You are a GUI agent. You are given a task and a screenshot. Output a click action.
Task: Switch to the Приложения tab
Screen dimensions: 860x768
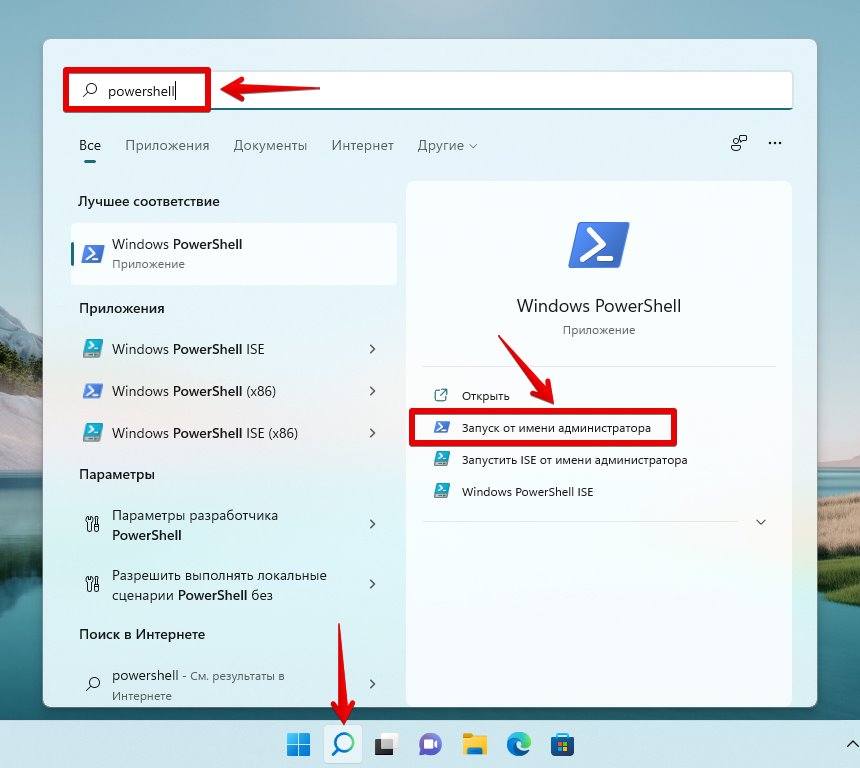coord(167,145)
